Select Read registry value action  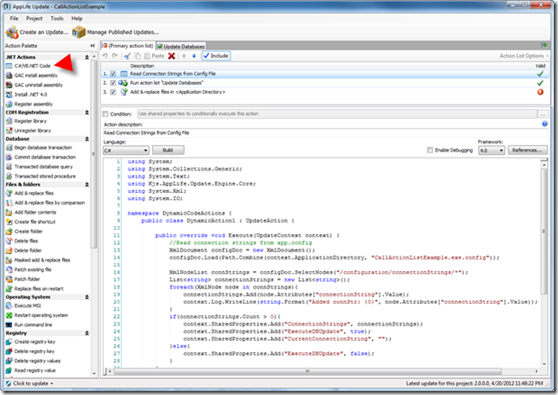click(x=31, y=371)
